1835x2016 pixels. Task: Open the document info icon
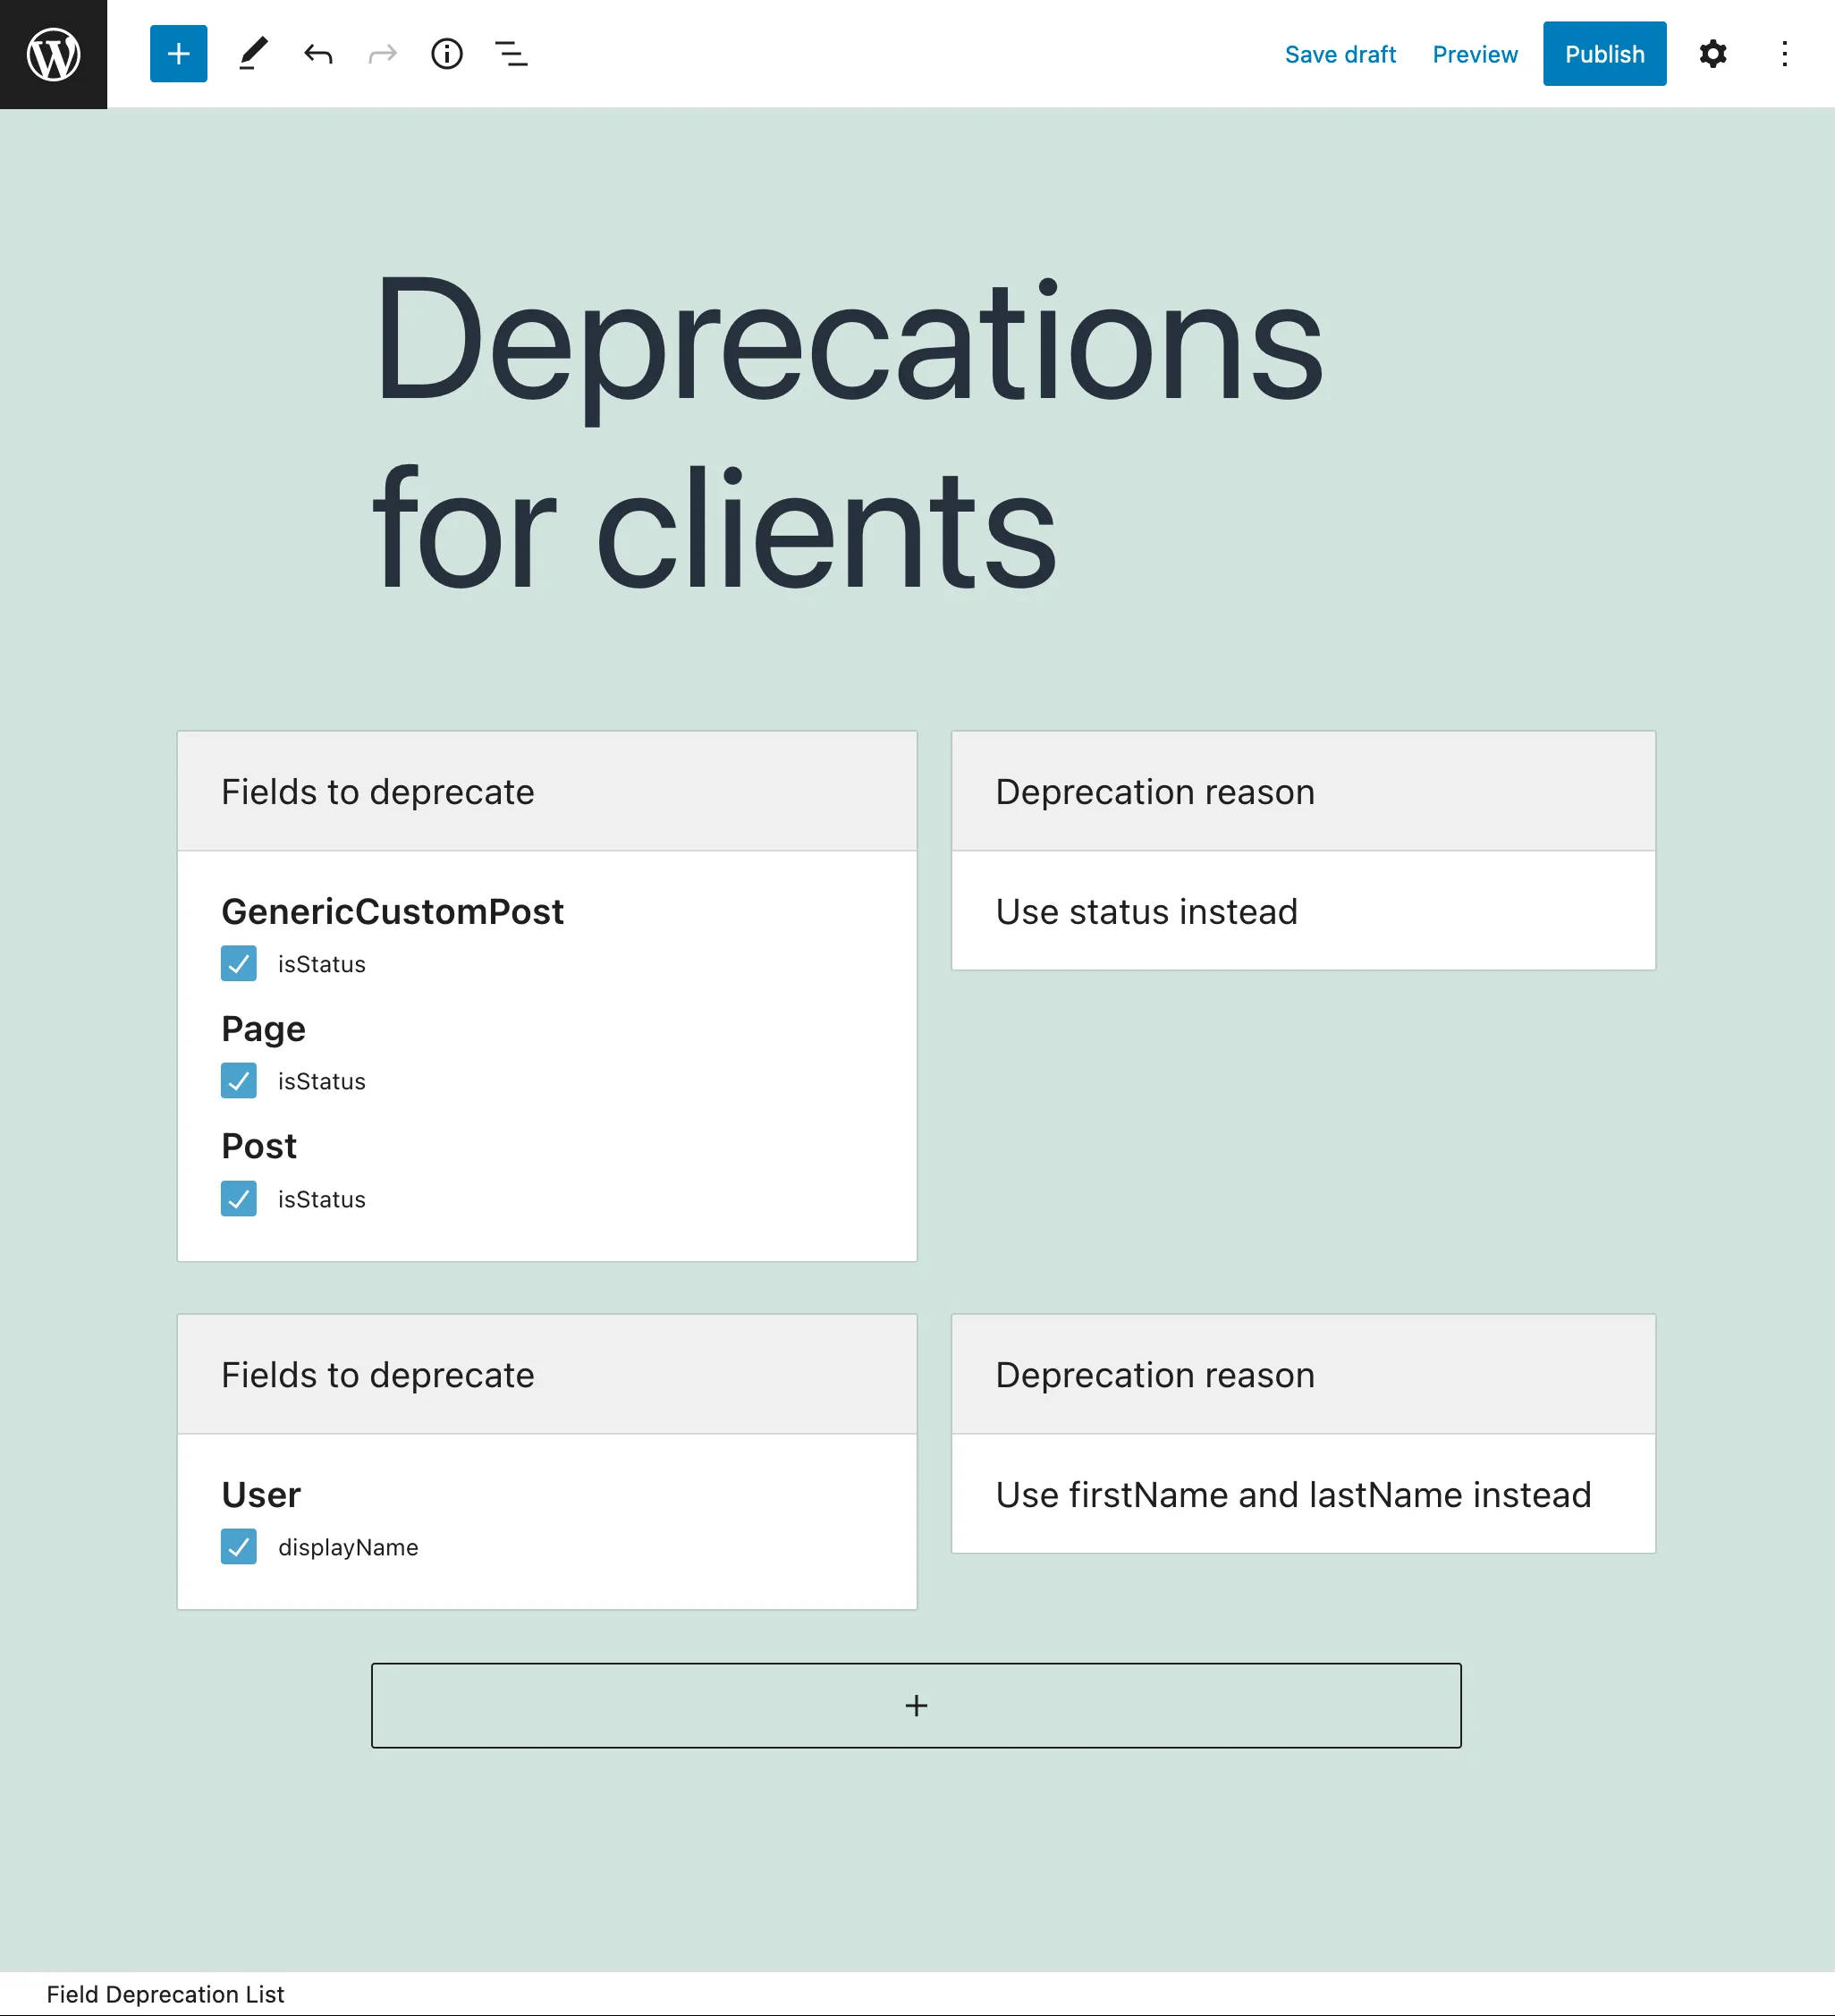pos(450,55)
